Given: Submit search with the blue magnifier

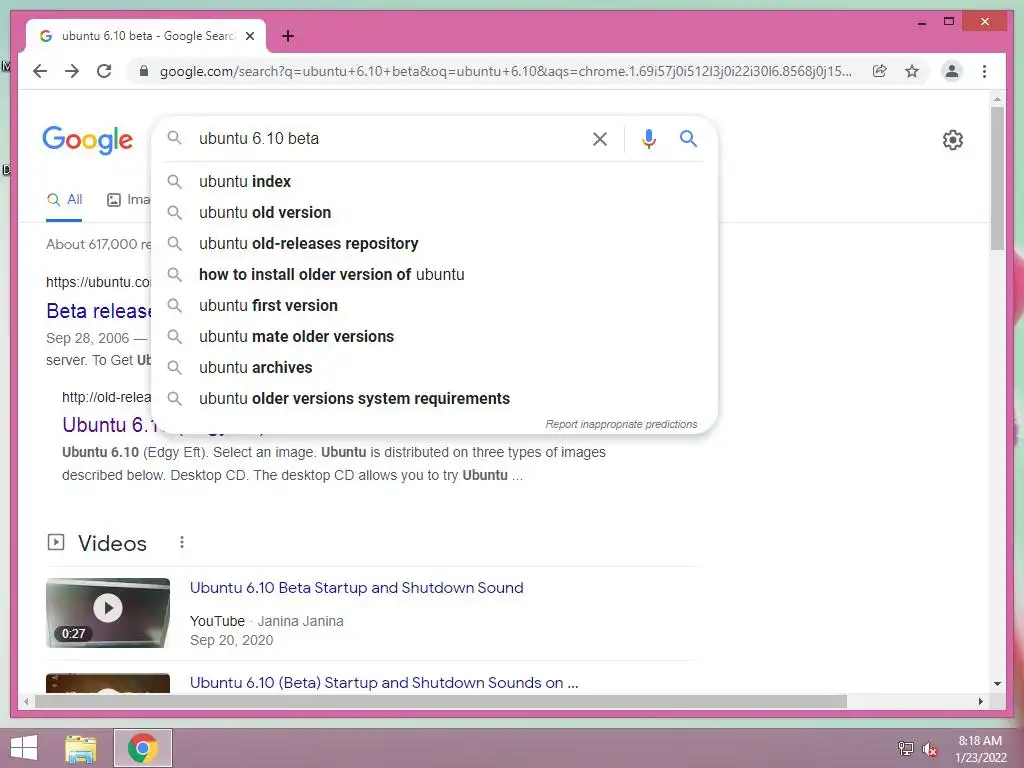Looking at the screenshot, I should (x=688, y=138).
